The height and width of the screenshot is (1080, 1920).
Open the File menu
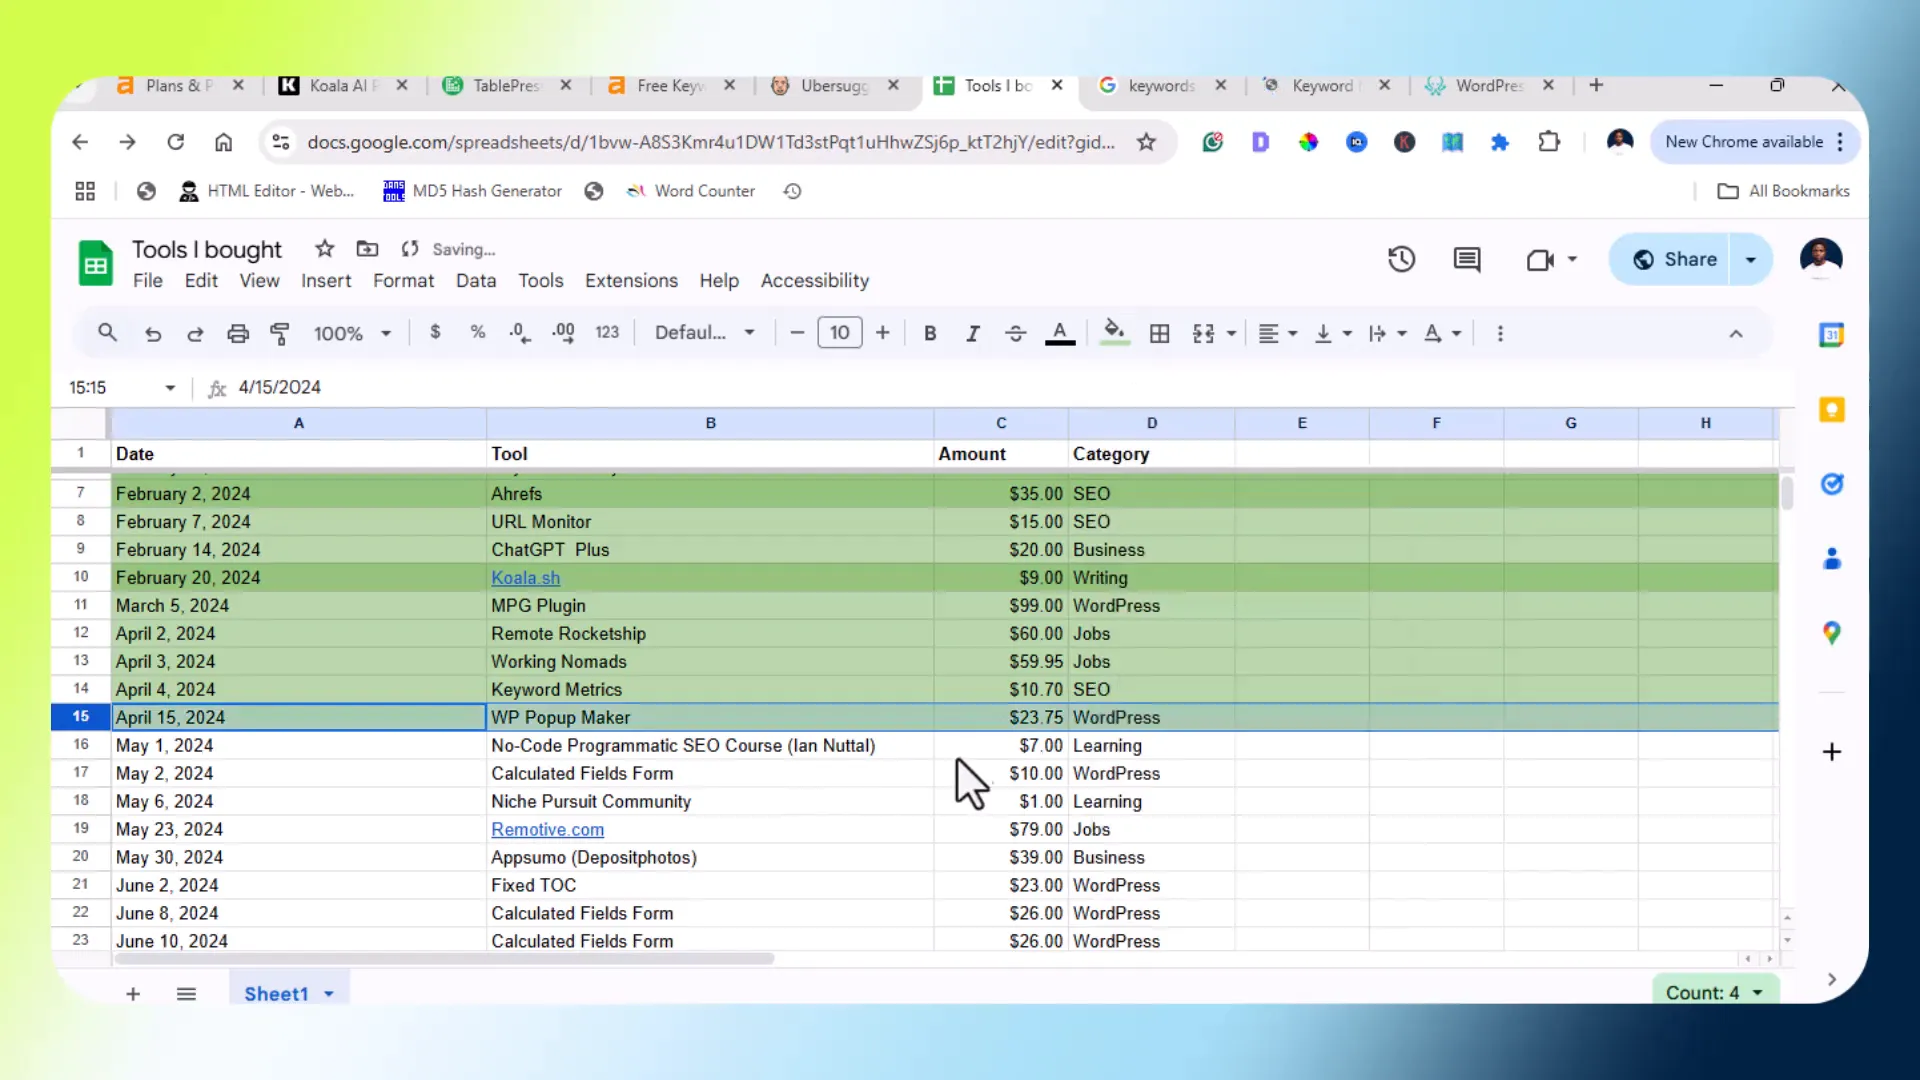(x=147, y=281)
